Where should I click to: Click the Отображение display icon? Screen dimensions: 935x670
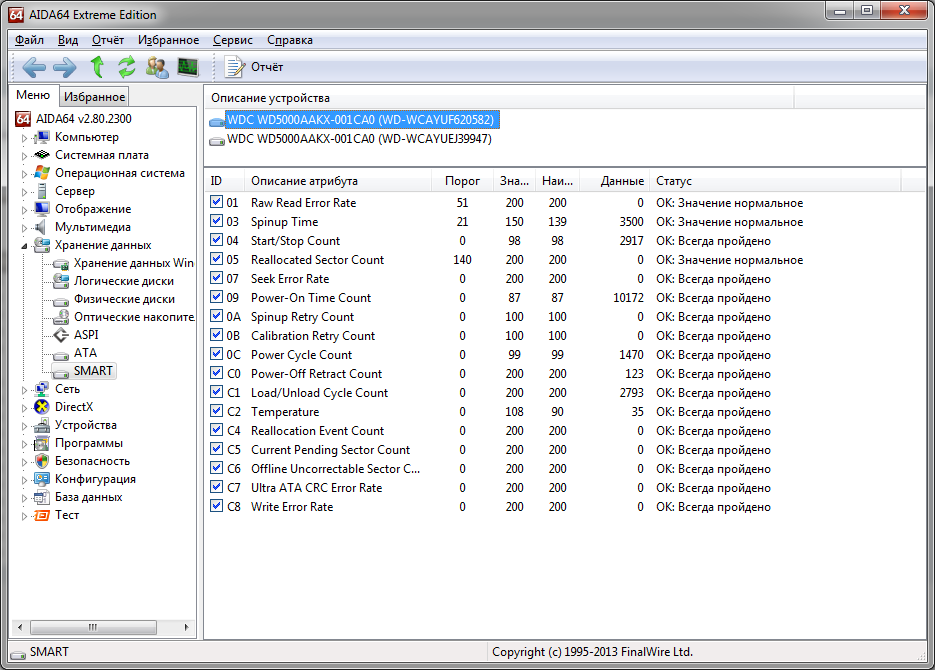point(41,209)
